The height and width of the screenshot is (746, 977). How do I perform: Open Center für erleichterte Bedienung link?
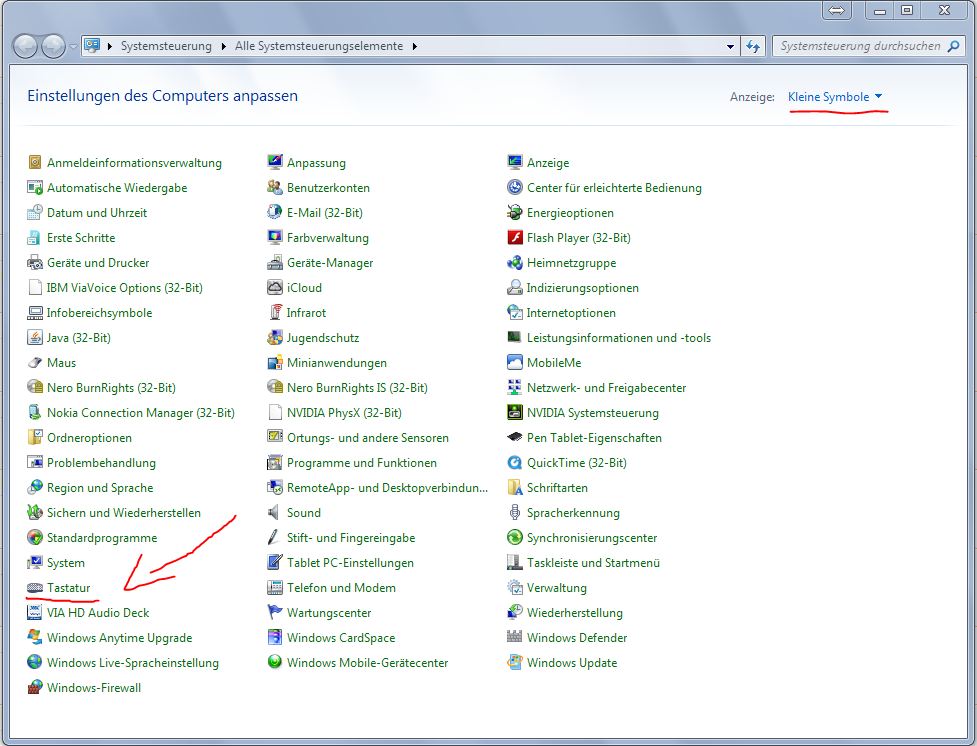[x=614, y=188]
